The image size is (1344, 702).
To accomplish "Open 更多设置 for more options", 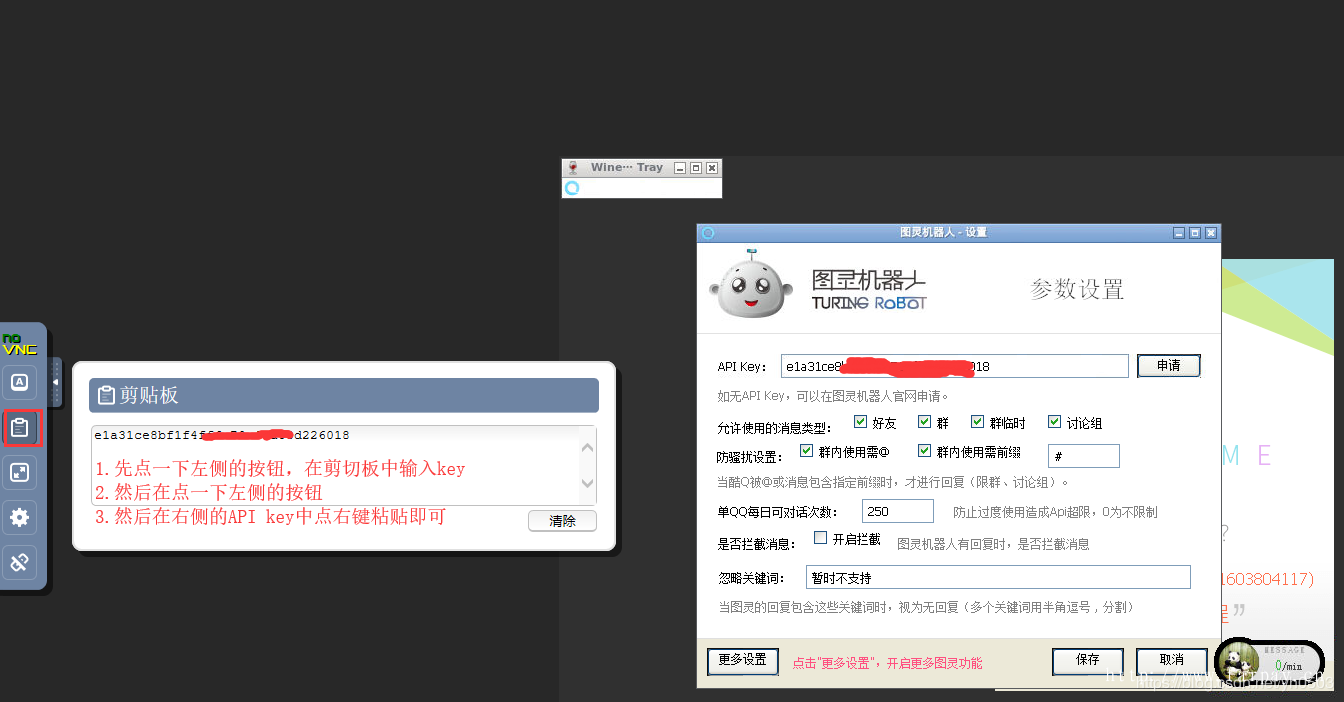I will [x=742, y=660].
